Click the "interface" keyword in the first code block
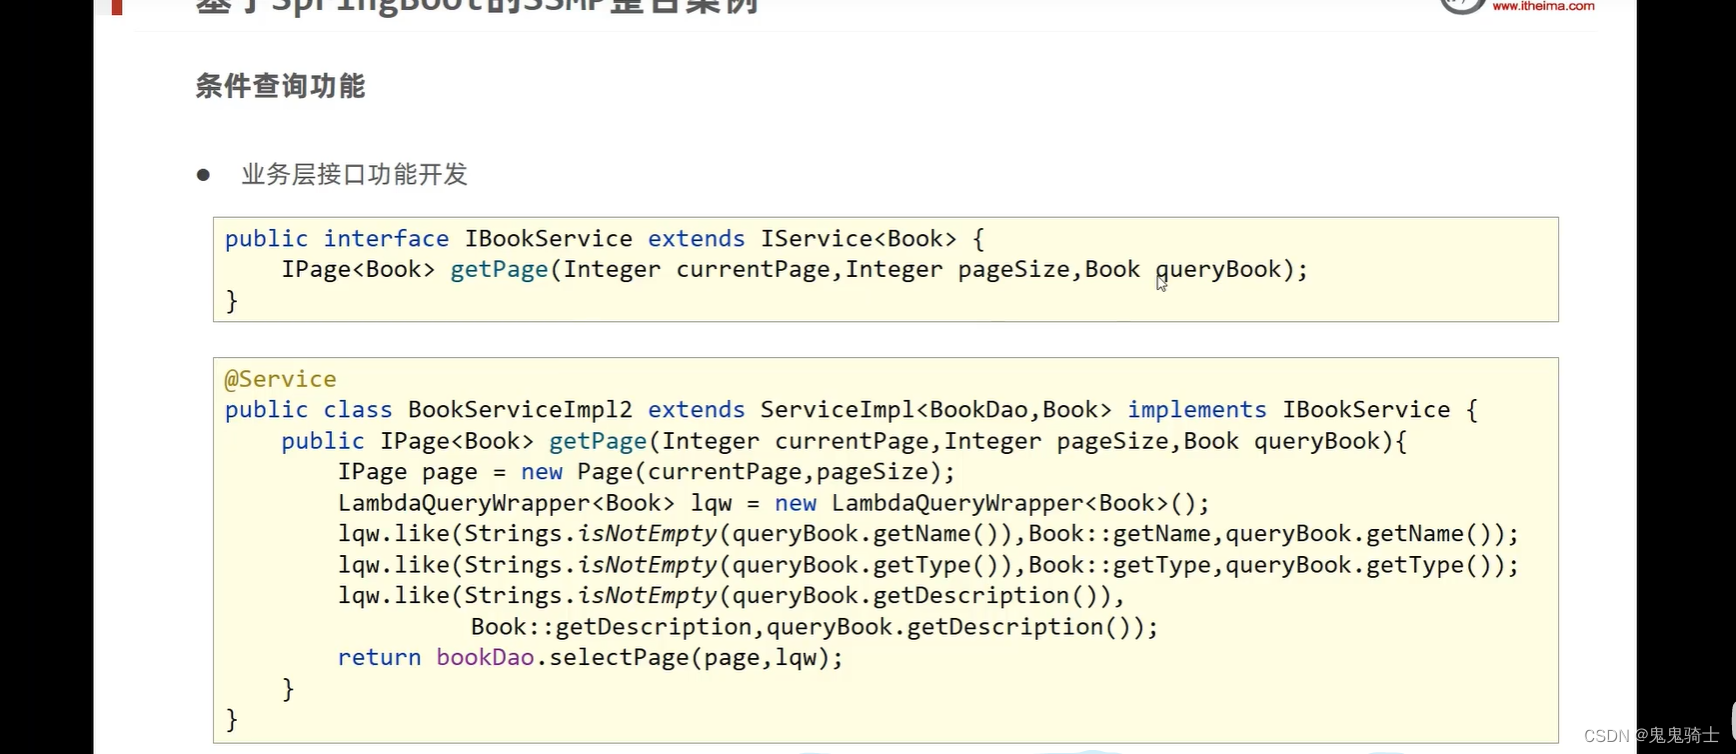1736x754 pixels. 386,239
